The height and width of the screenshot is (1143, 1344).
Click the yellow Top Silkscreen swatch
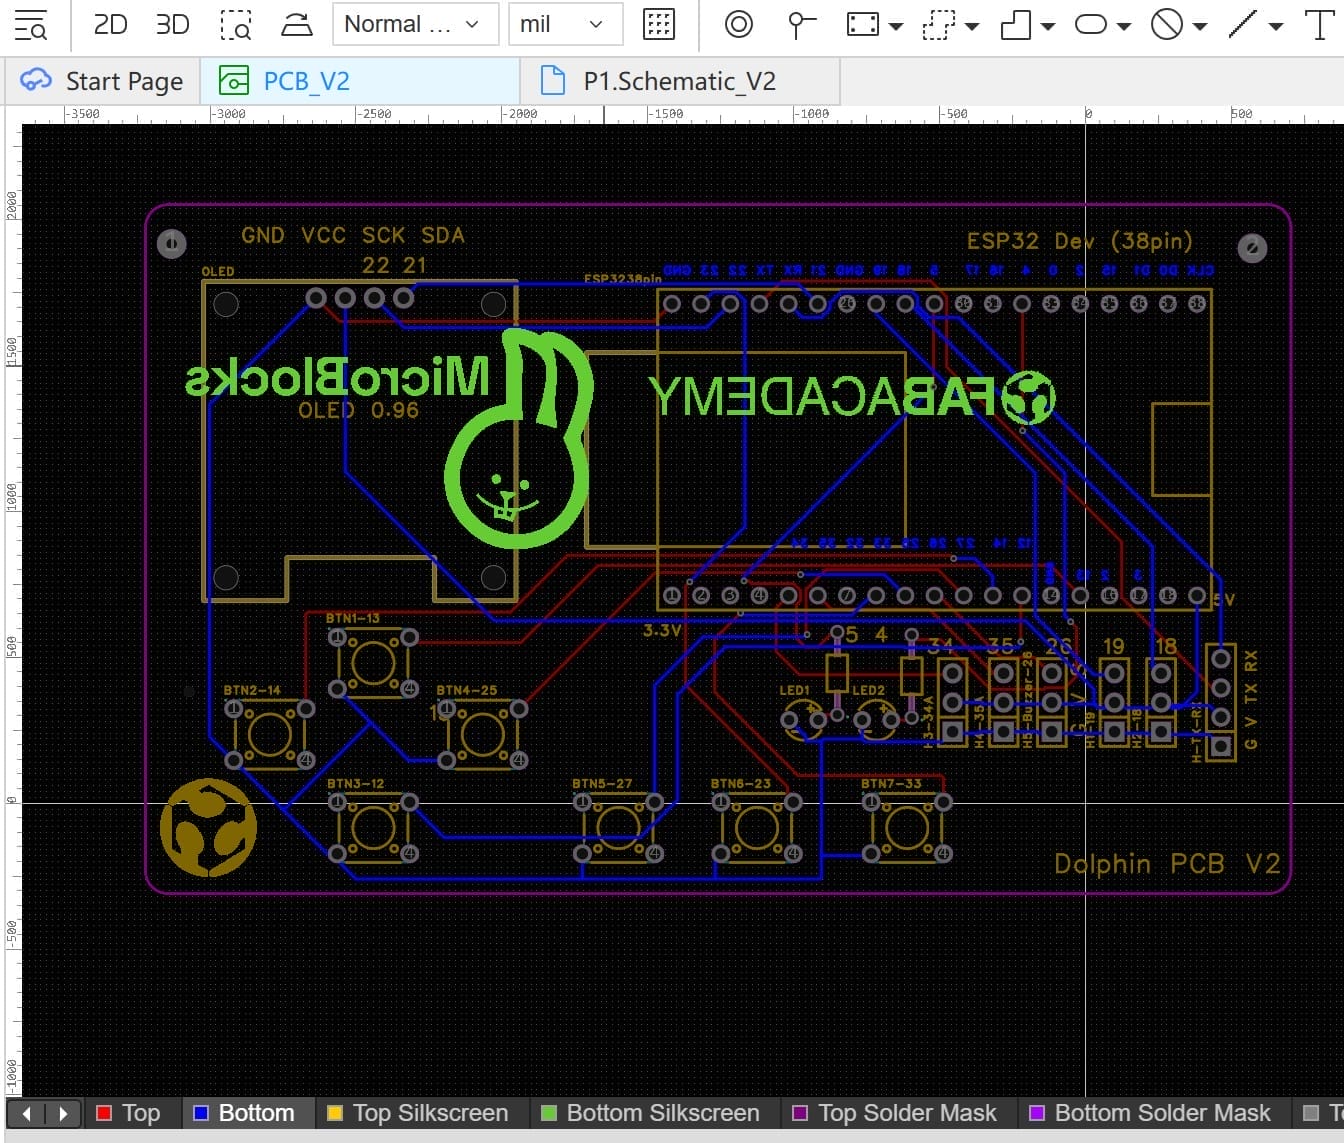tap(335, 1113)
